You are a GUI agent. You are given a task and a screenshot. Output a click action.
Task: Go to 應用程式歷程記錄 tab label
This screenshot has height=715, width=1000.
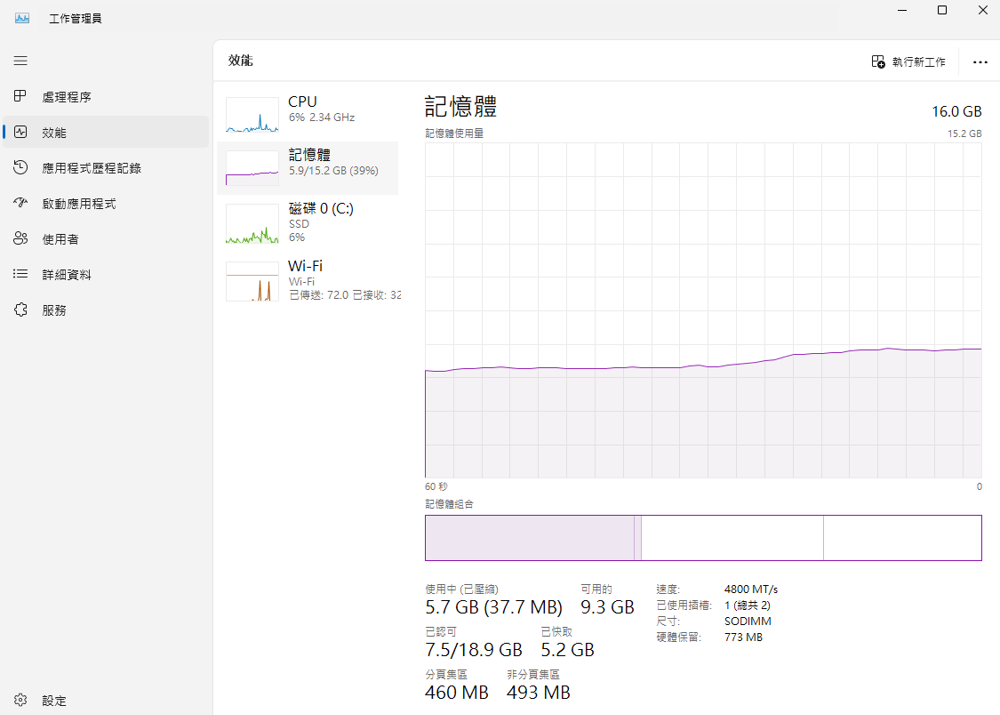[x=92, y=168]
